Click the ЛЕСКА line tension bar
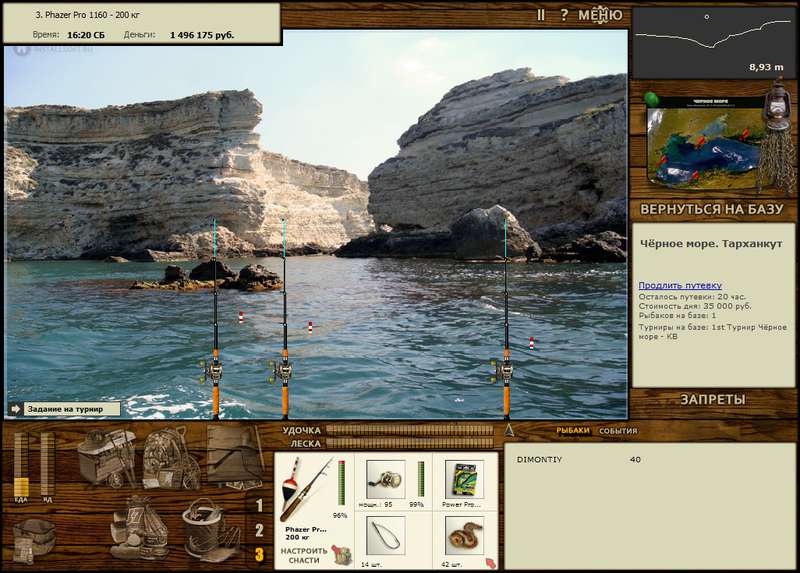 (410, 443)
